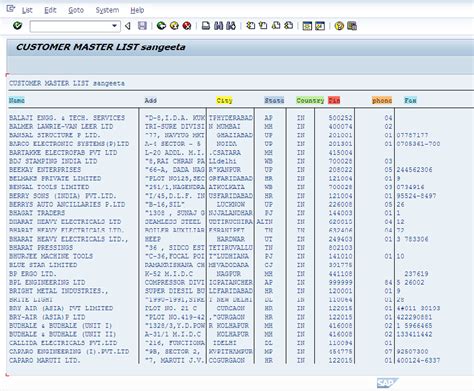Open the List menu
Viewport: 474px width, 391px height.
click(27, 10)
